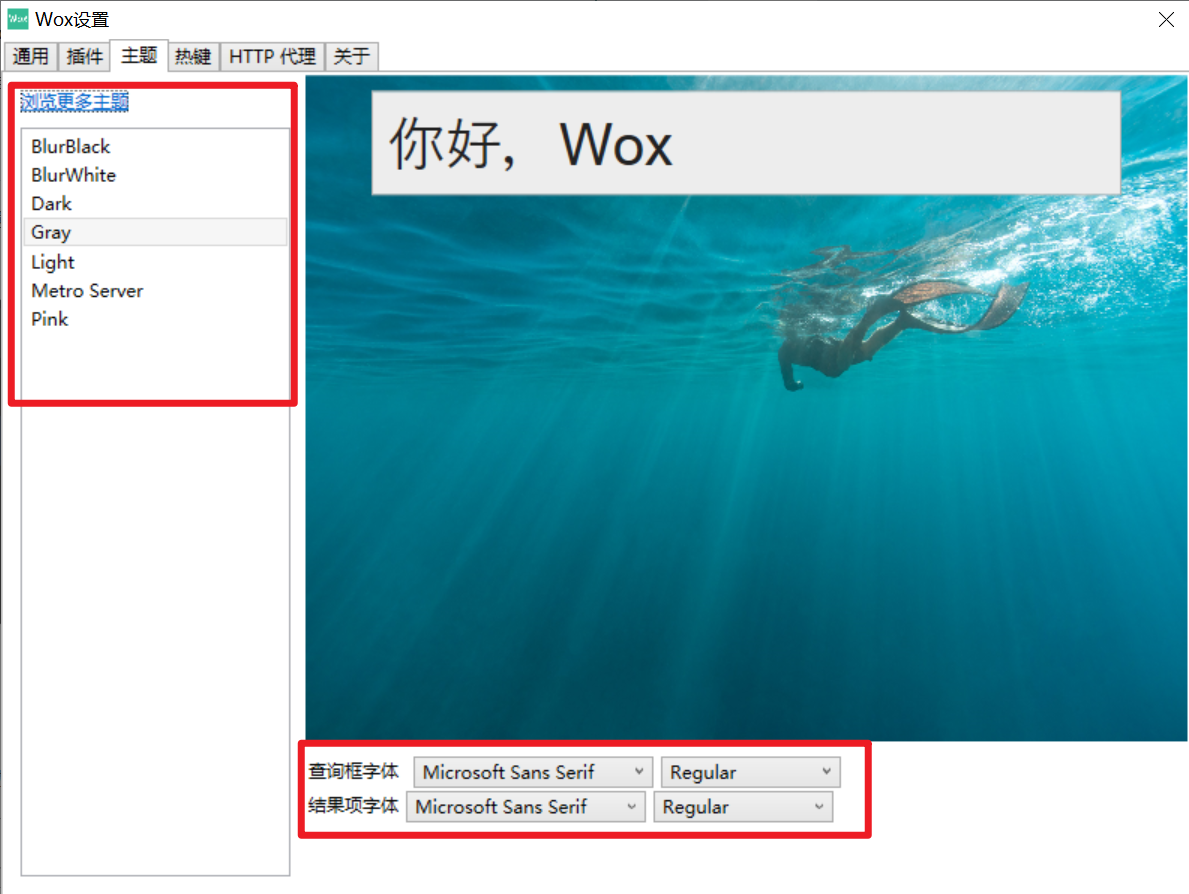Open the 关于 tab
This screenshot has height=894, width=1189.
[x=350, y=56]
